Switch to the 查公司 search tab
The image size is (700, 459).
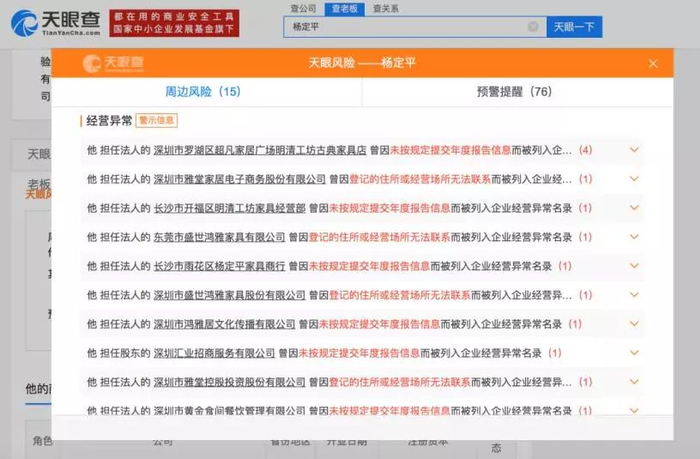[x=303, y=8]
